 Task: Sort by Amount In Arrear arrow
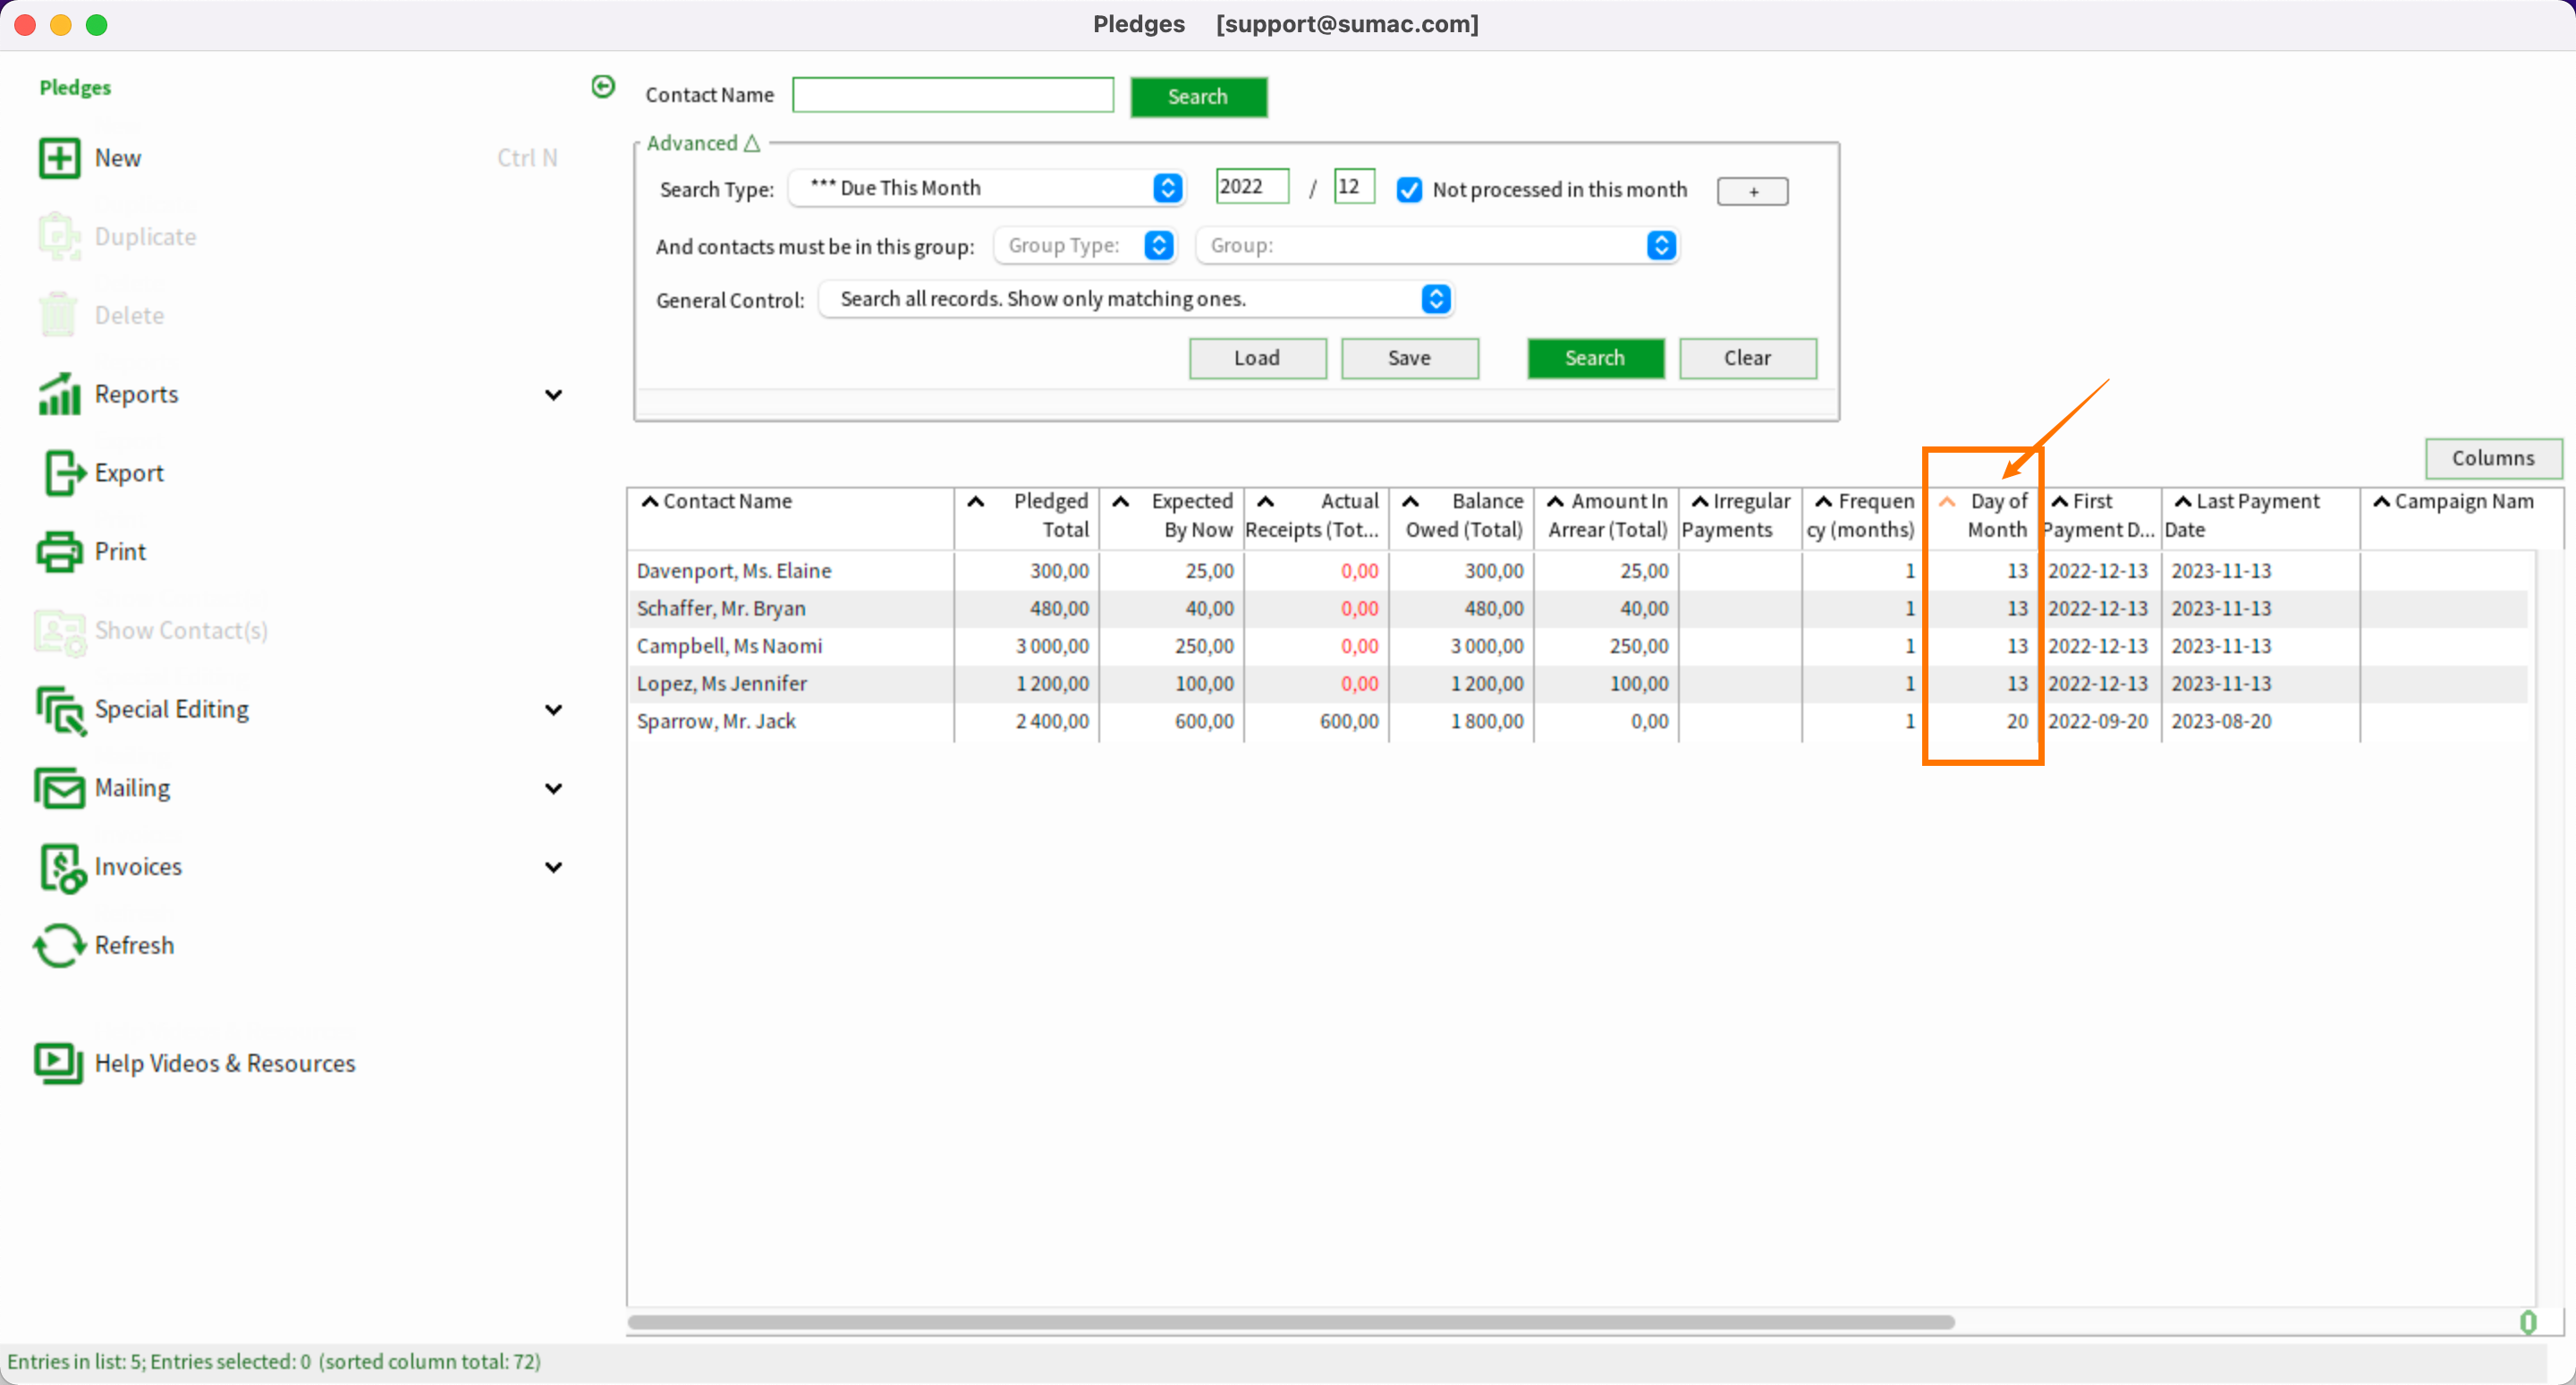click(x=1555, y=501)
